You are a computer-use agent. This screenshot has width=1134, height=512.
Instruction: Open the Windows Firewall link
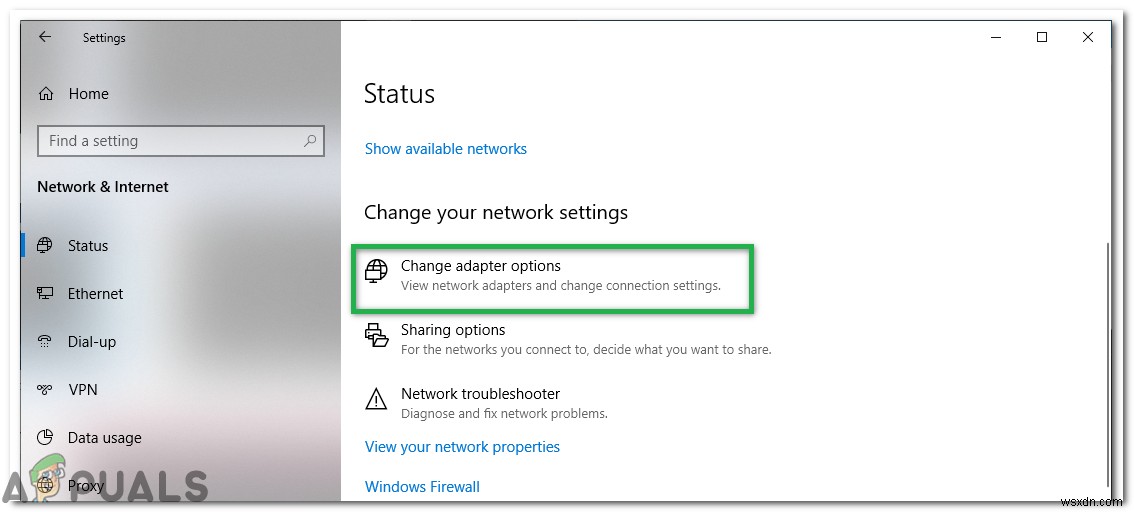[x=422, y=487]
